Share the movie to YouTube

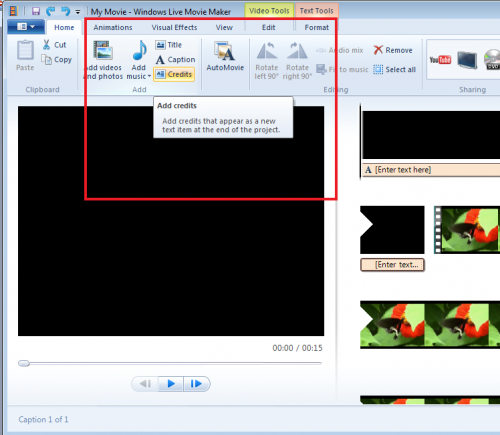(x=440, y=60)
